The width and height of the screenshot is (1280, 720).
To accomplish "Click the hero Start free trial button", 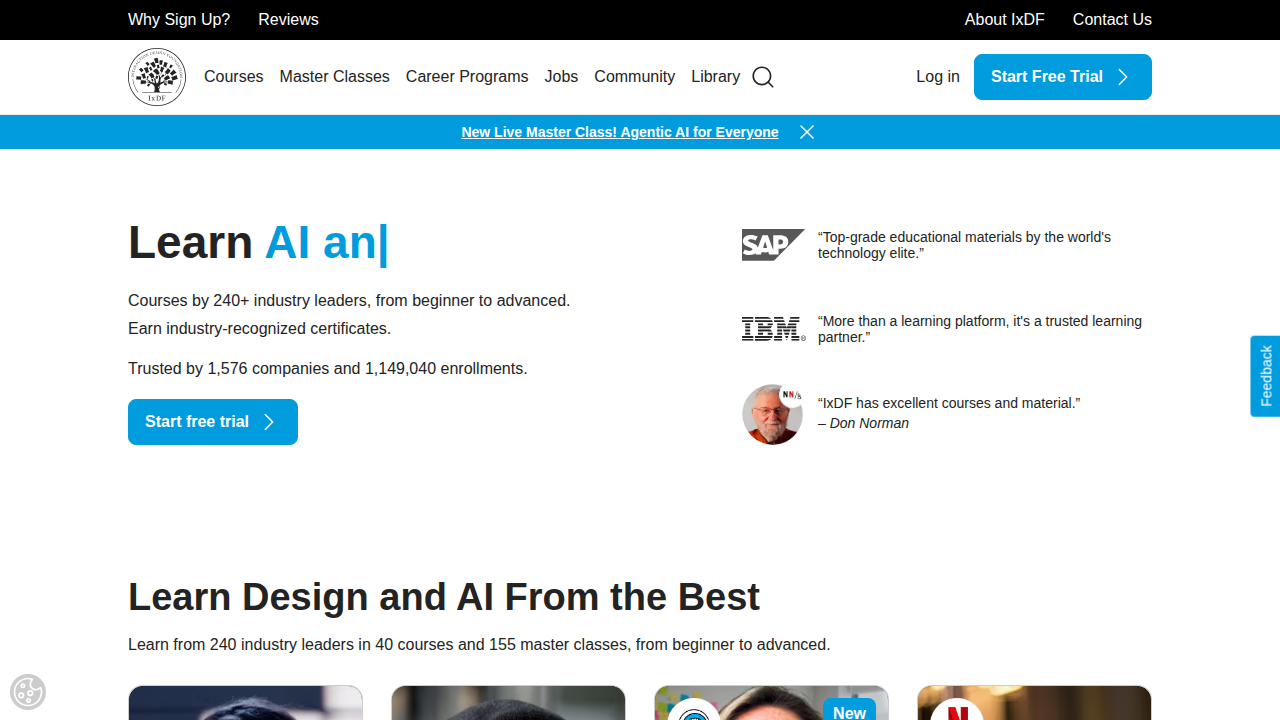I will (x=213, y=422).
